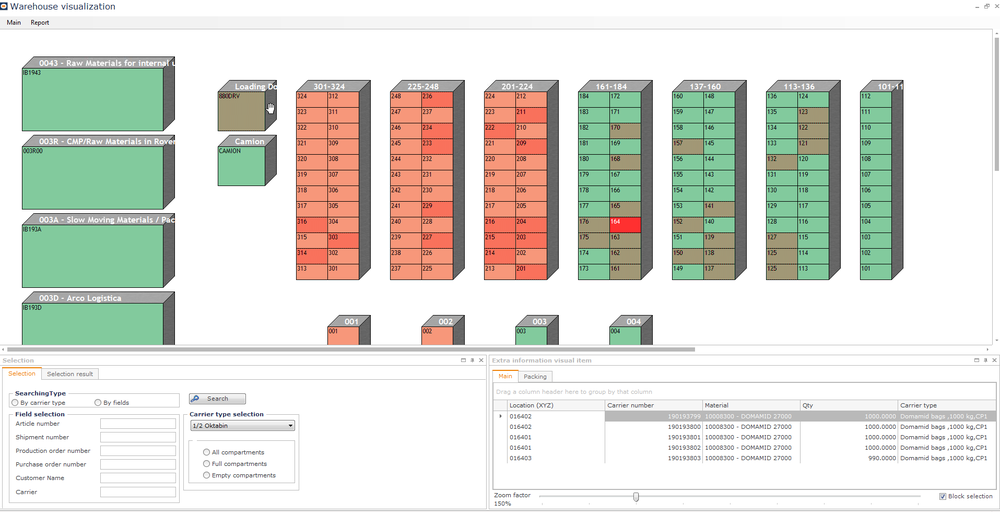Open the Carrier type selection dropdown

point(242,425)
